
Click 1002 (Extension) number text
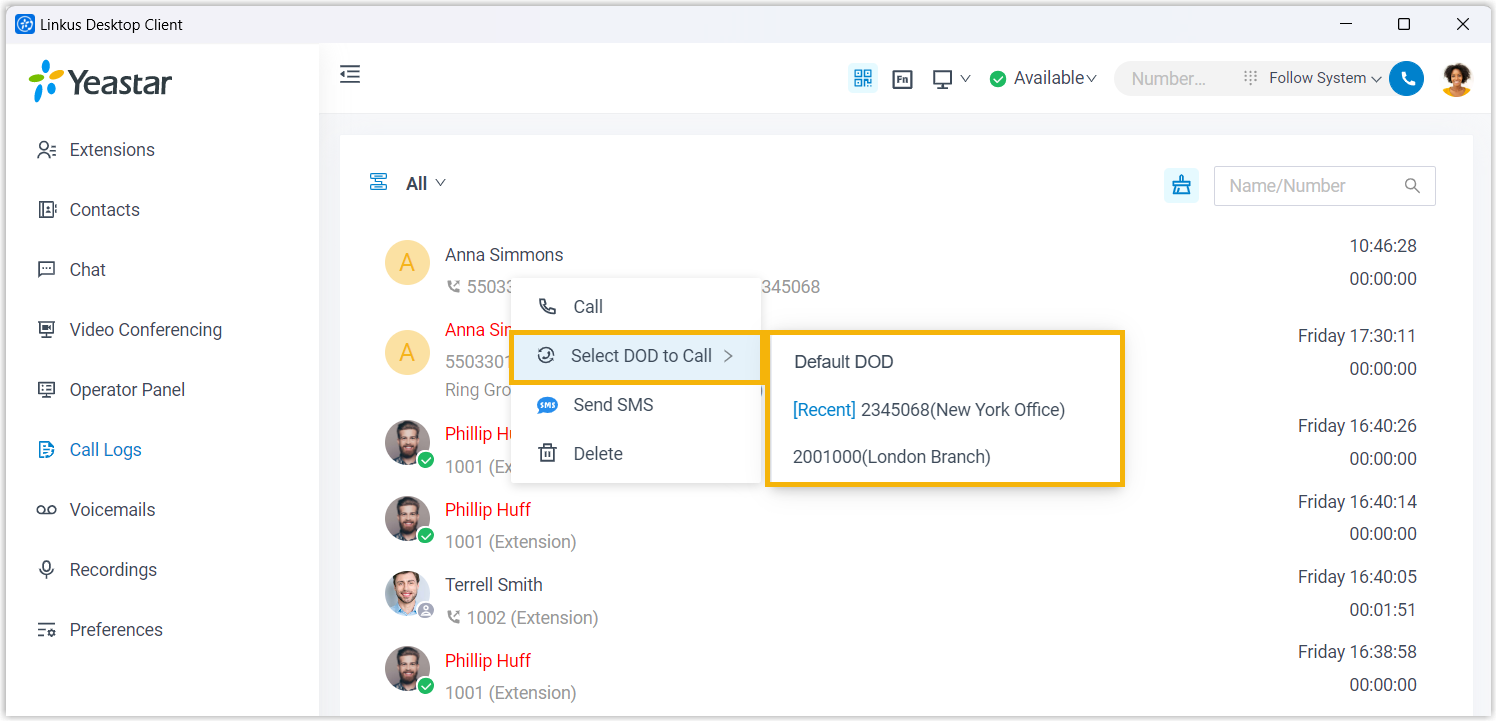[533, 618]
